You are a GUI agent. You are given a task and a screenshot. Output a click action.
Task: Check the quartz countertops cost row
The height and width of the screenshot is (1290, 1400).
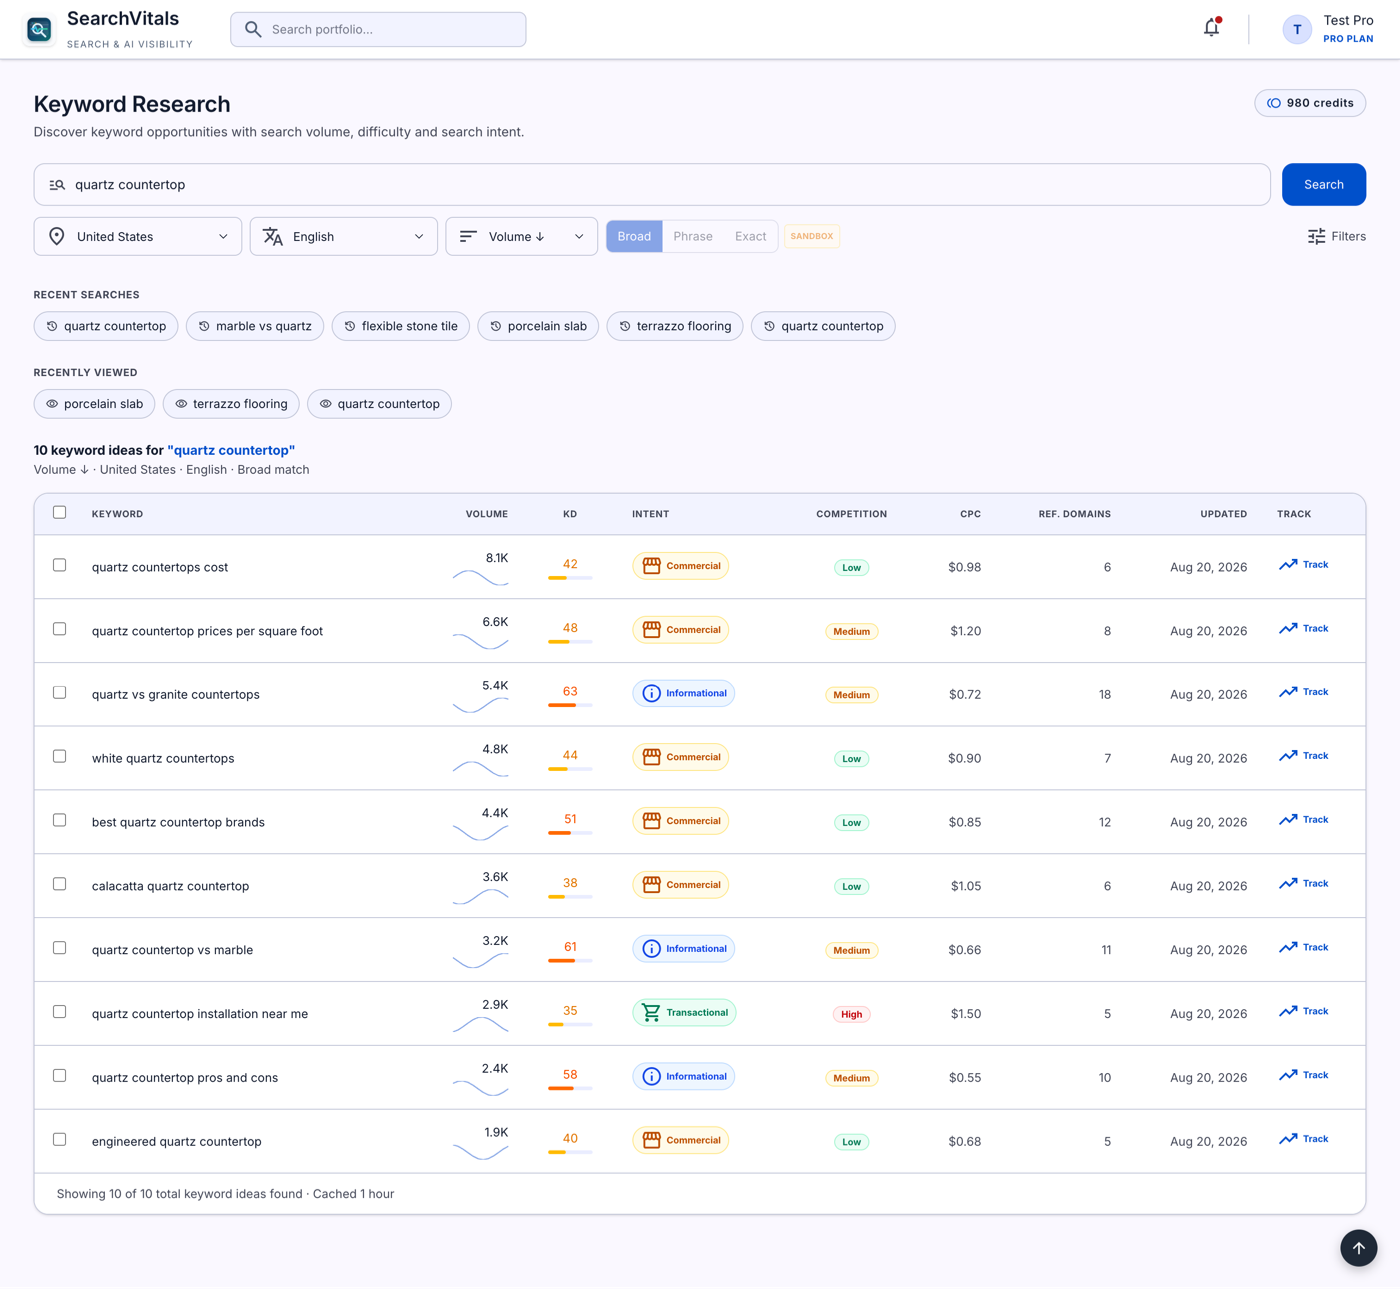(x=60, y=565)
